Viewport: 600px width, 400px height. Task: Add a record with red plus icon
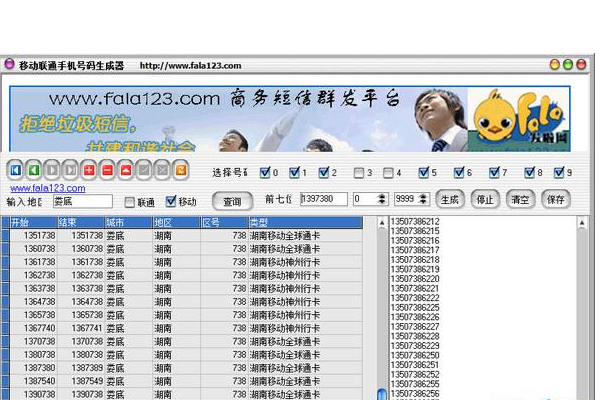(x=89, y=170)
